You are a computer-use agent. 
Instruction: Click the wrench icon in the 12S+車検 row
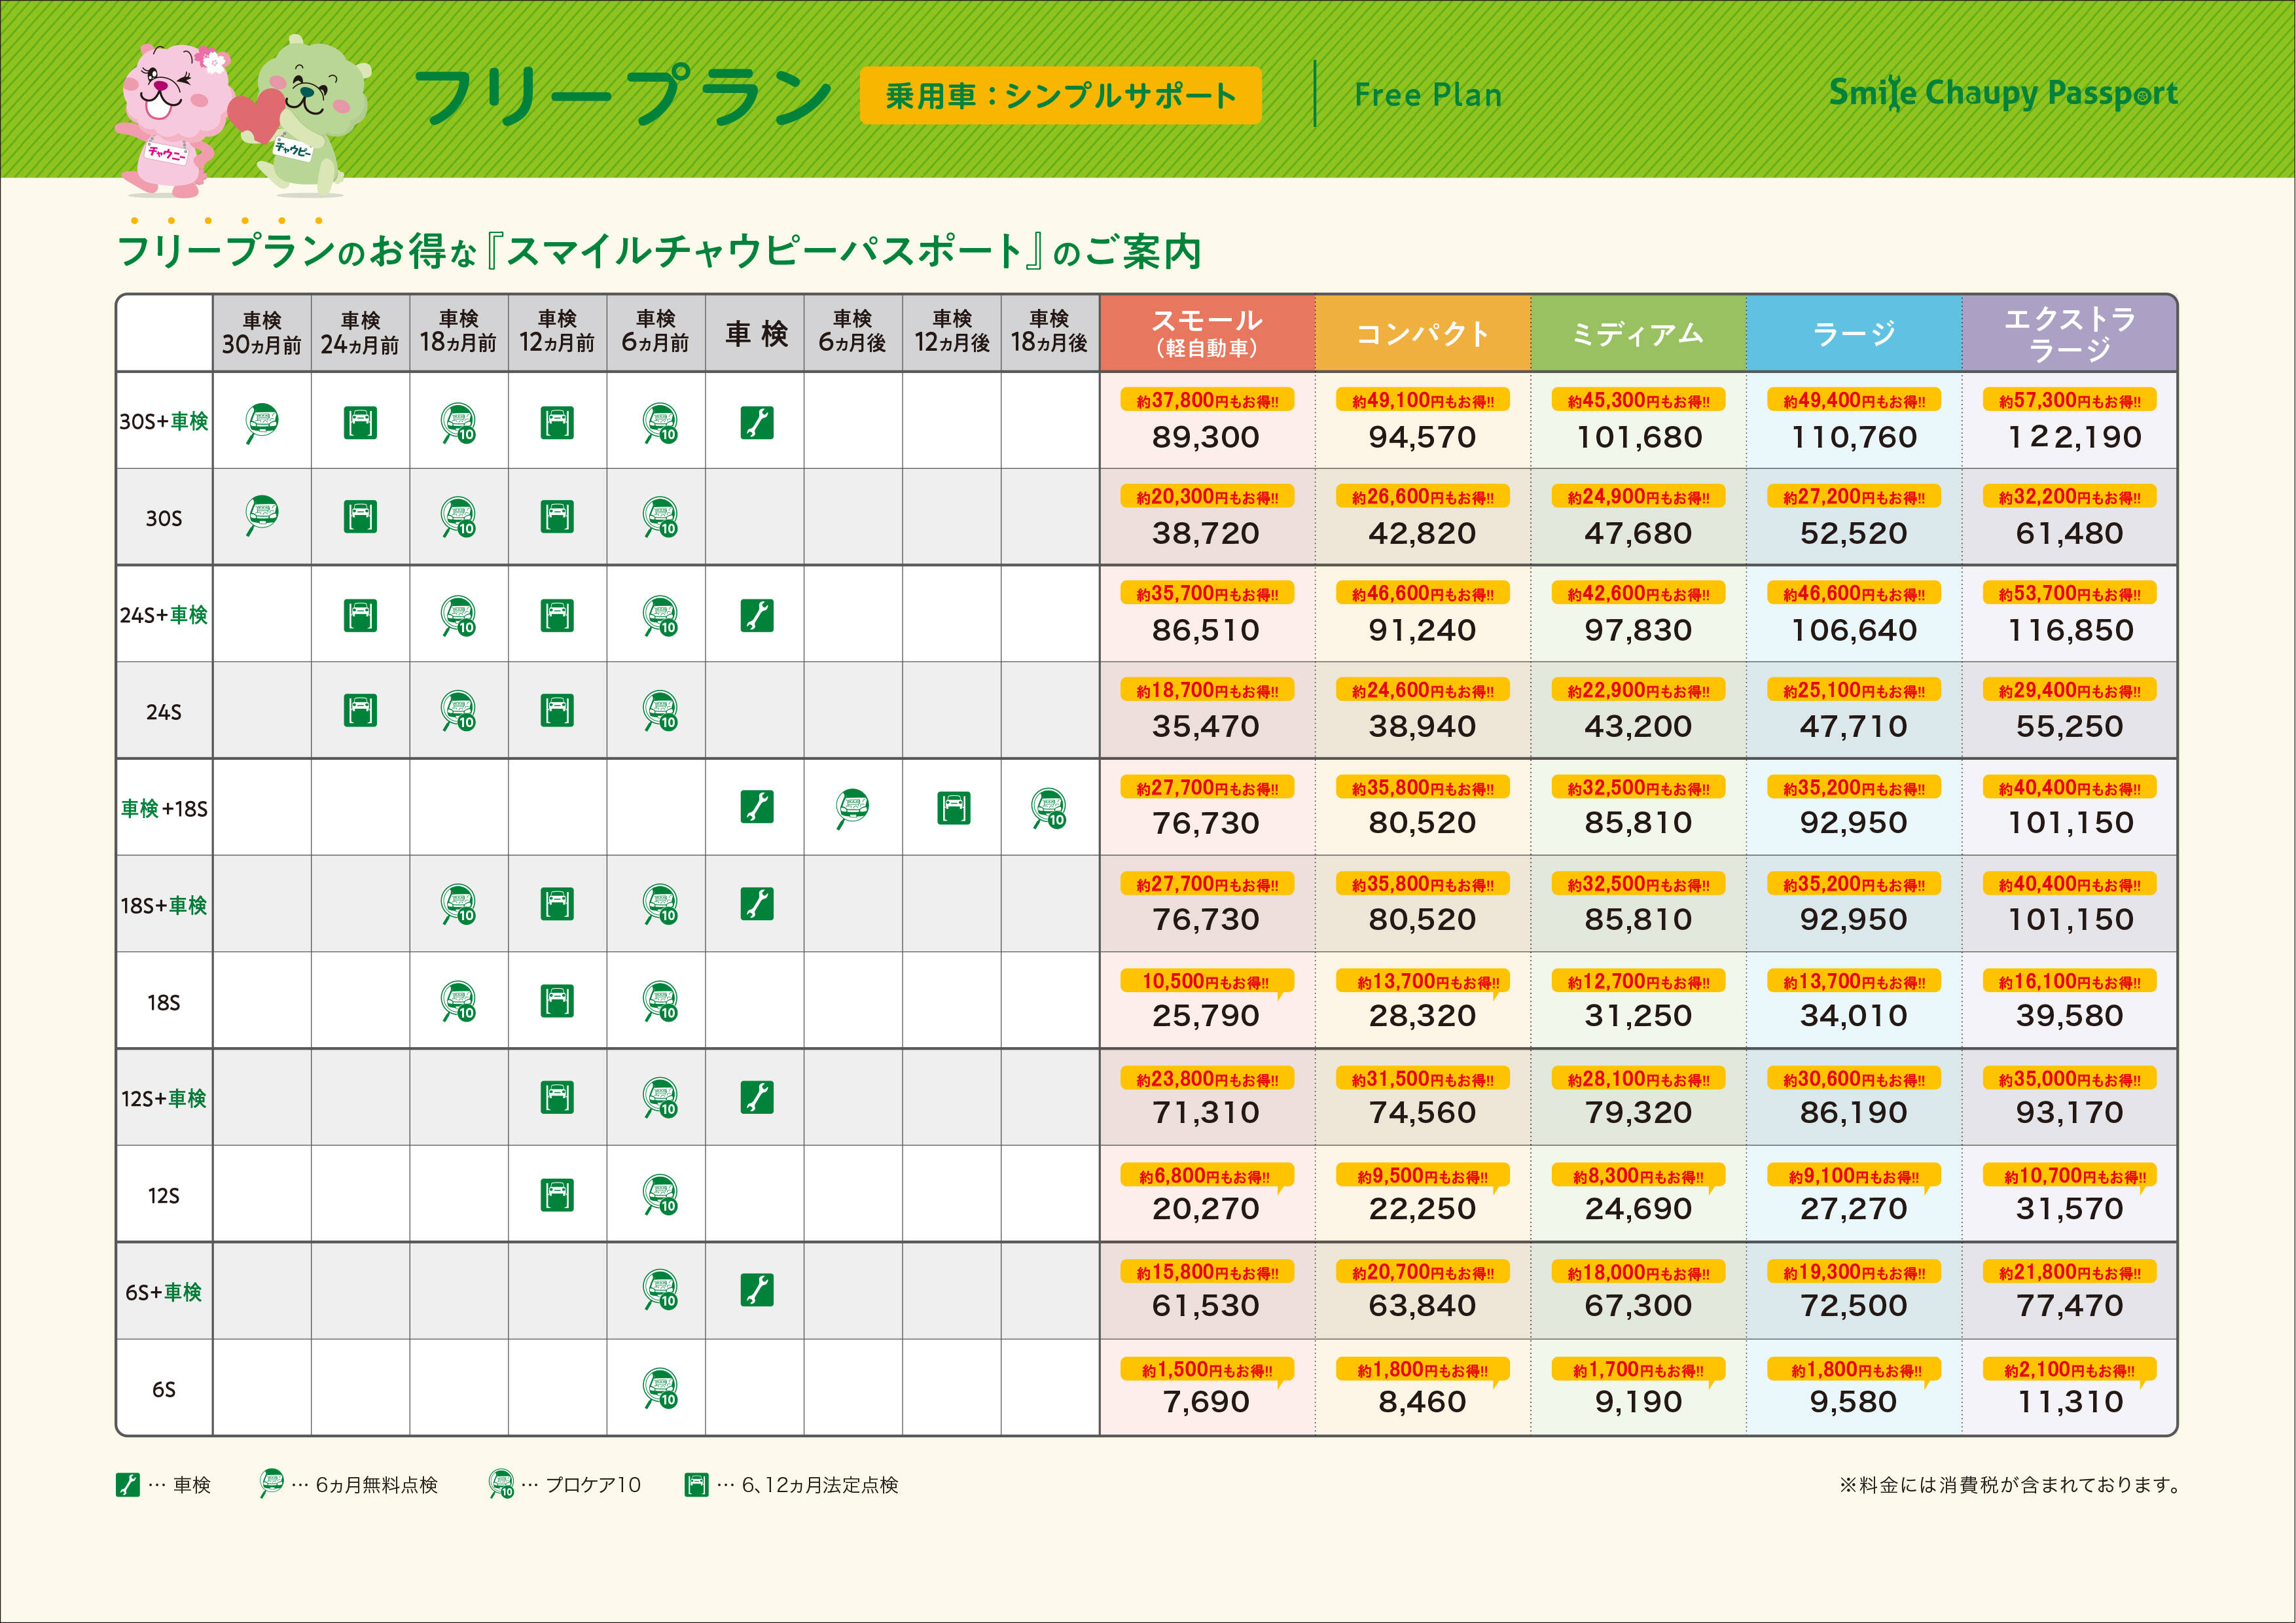click(757, 1097)
